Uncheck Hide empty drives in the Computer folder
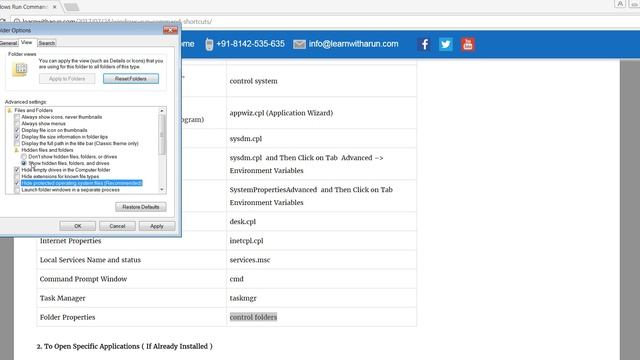Viewport: 640px width, 360px height. (17, 170)
